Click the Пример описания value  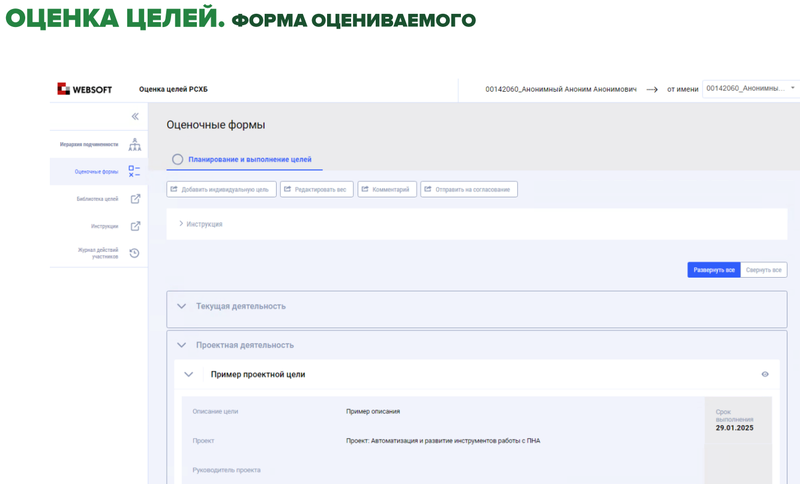tap(373, 412)
